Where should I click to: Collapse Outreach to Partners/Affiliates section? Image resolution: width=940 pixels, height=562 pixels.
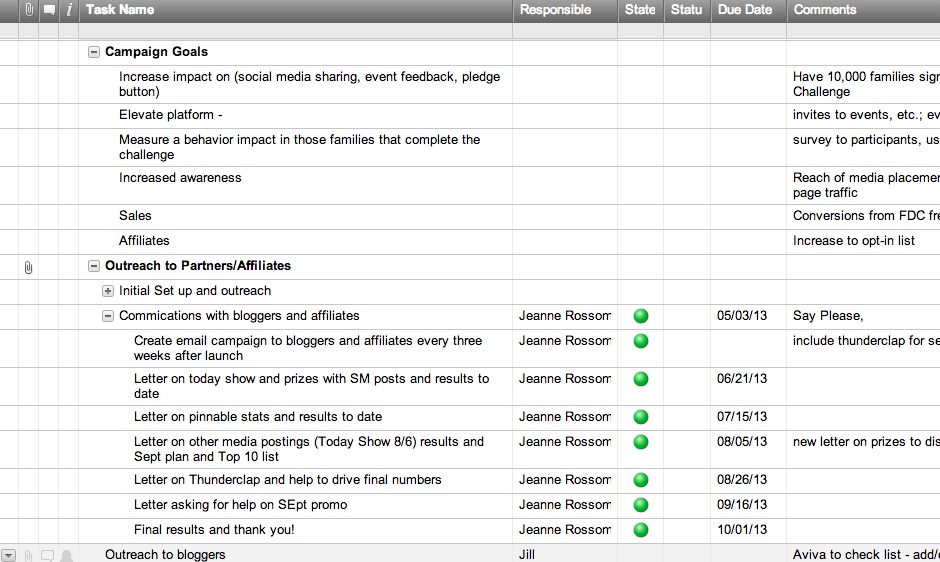[94, 266]
